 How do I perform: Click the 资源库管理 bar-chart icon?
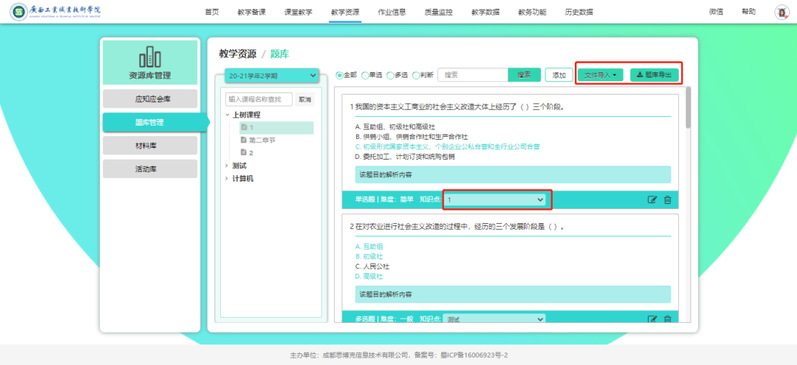click(150, 57)
